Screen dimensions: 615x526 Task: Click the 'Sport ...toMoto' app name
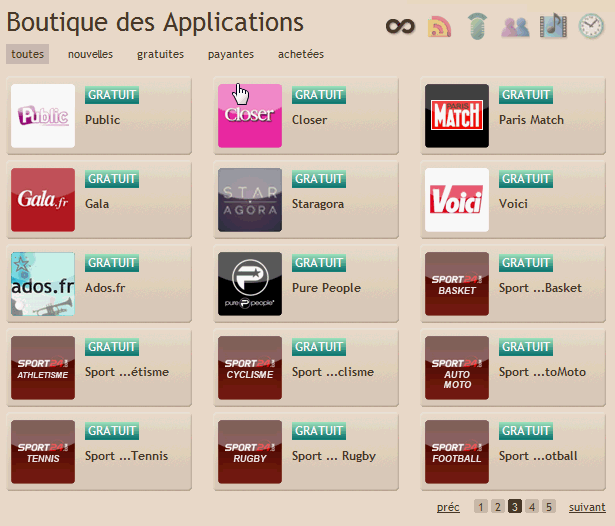542,371
